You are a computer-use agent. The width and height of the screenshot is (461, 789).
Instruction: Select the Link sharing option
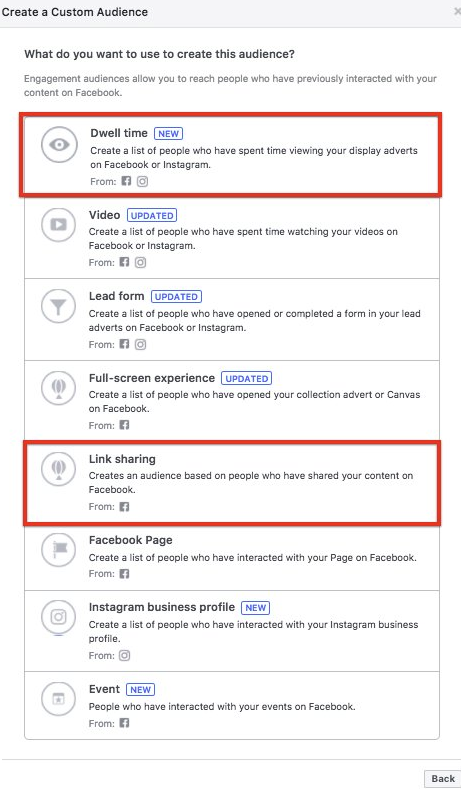click(x=232, y=483)
